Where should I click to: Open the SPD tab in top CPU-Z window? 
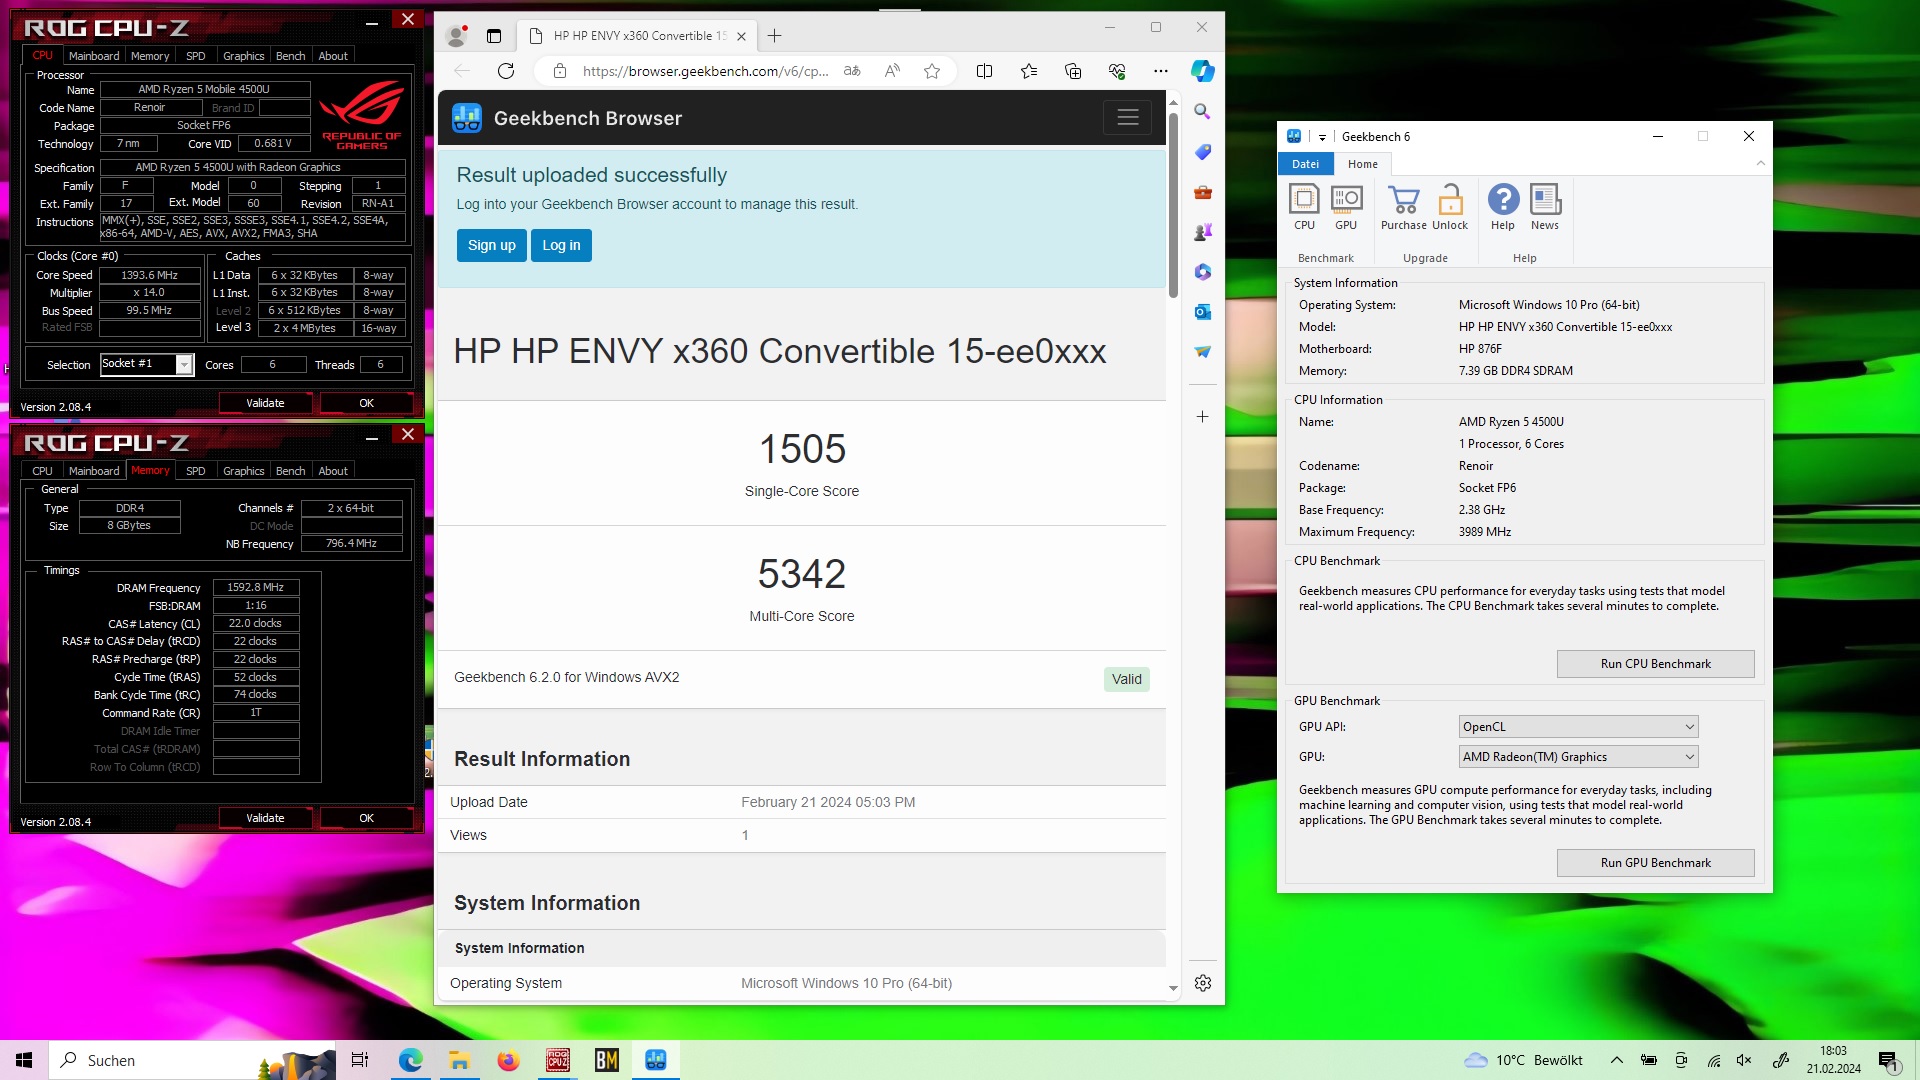click(x=196, y=56)
